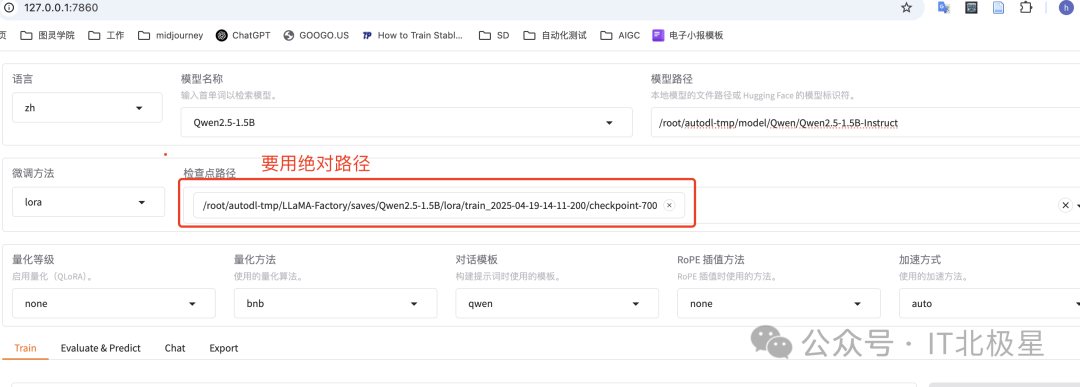This screenshot has height=387, width=1080.
Task: Open the midjourney bookmark folder
Action: click(171, 35)
